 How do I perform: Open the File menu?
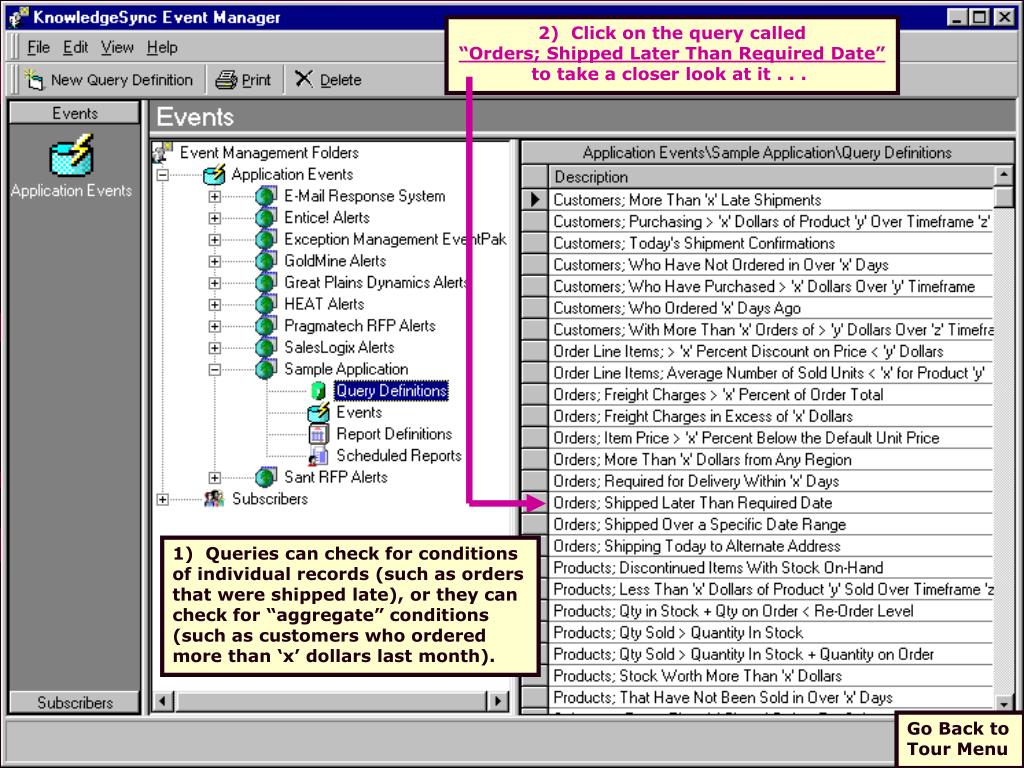tap(39, 47)
